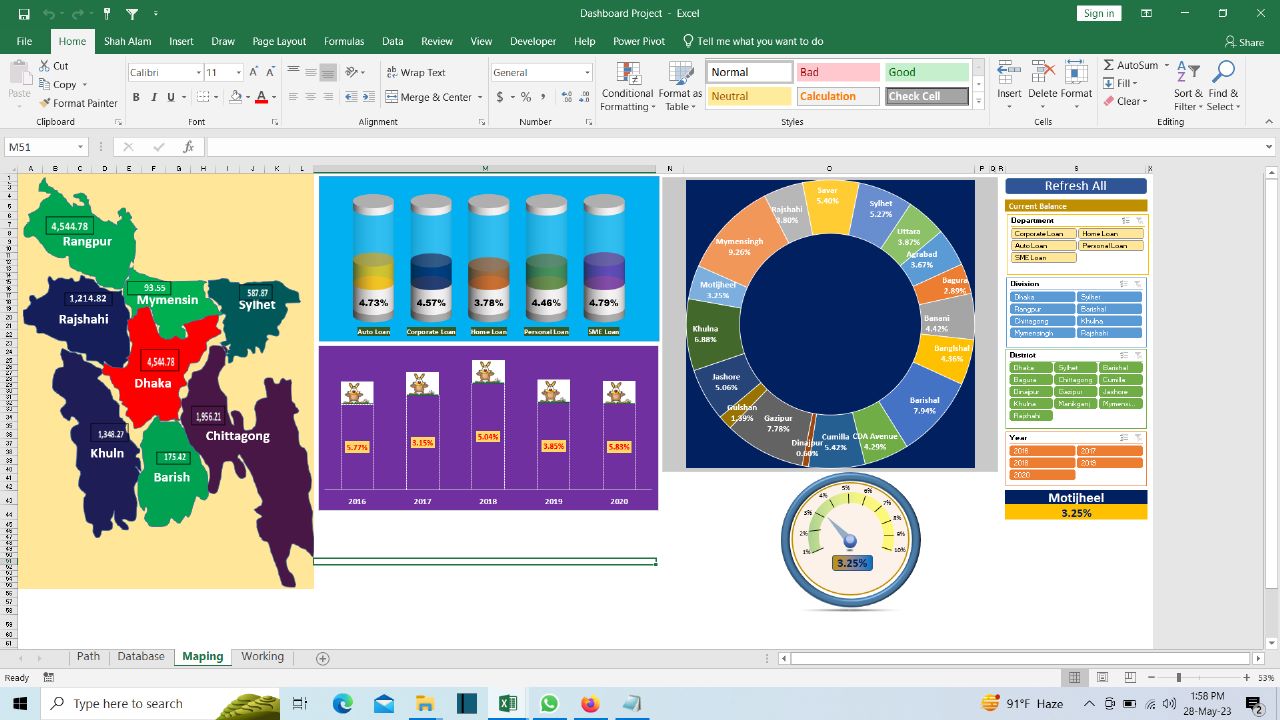
Task: Click the Percent Style icon
Action: point(526,97)
